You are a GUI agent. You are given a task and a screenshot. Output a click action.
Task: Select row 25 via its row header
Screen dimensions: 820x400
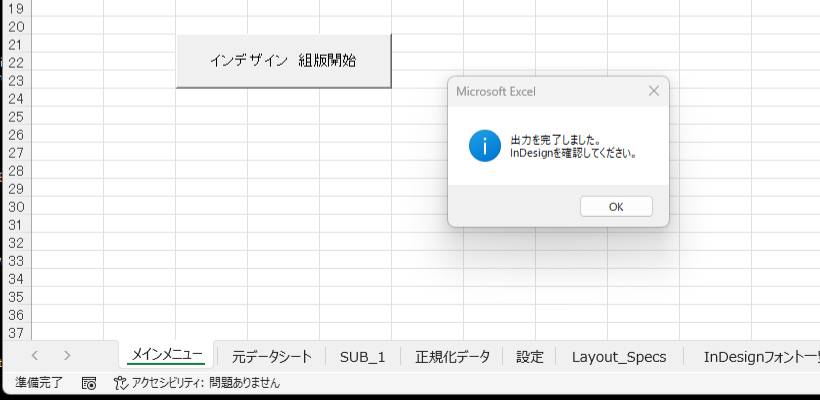[15, 117]
